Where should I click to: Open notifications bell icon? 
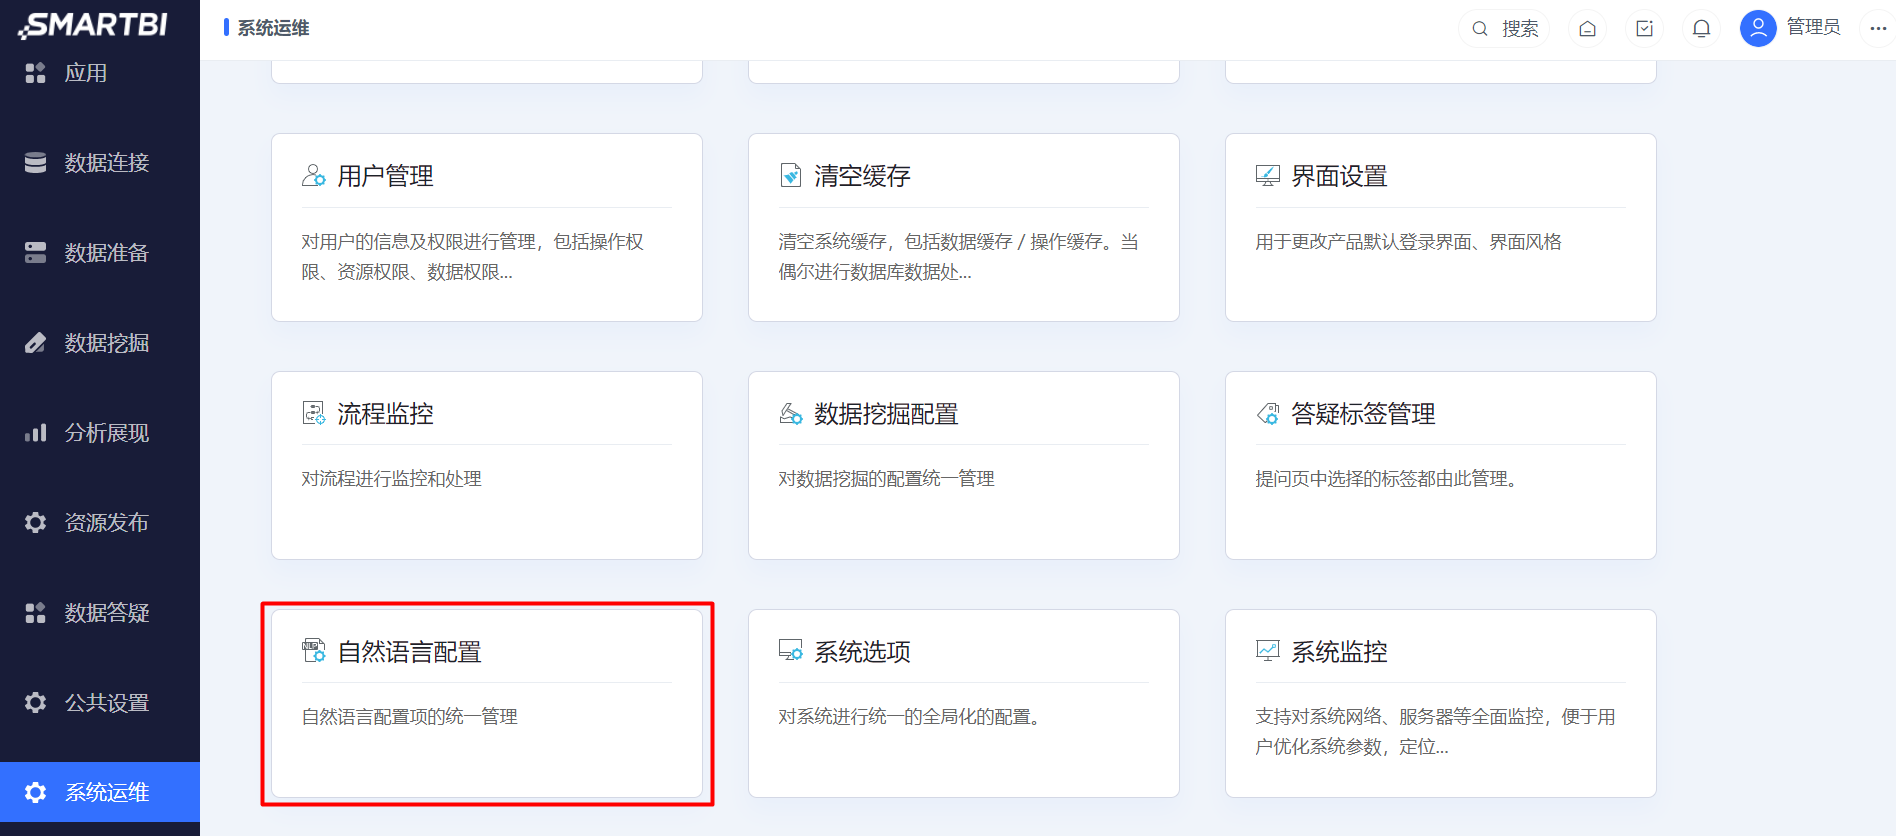pos(1701,29)
